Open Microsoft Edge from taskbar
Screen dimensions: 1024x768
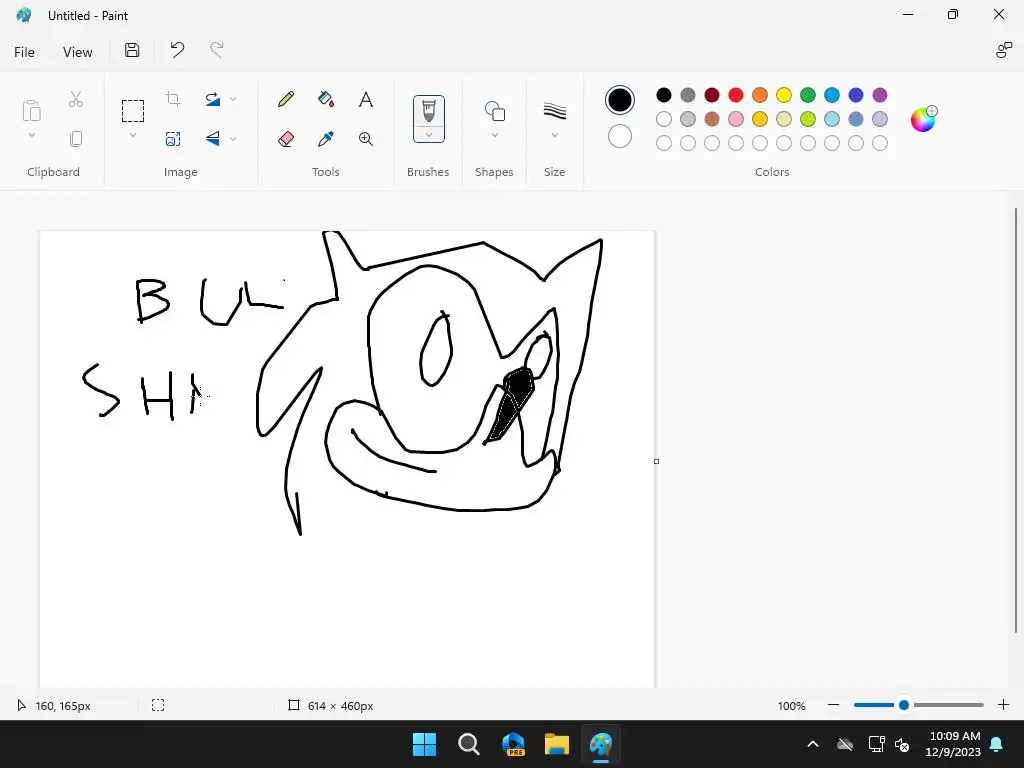(513, 744)
